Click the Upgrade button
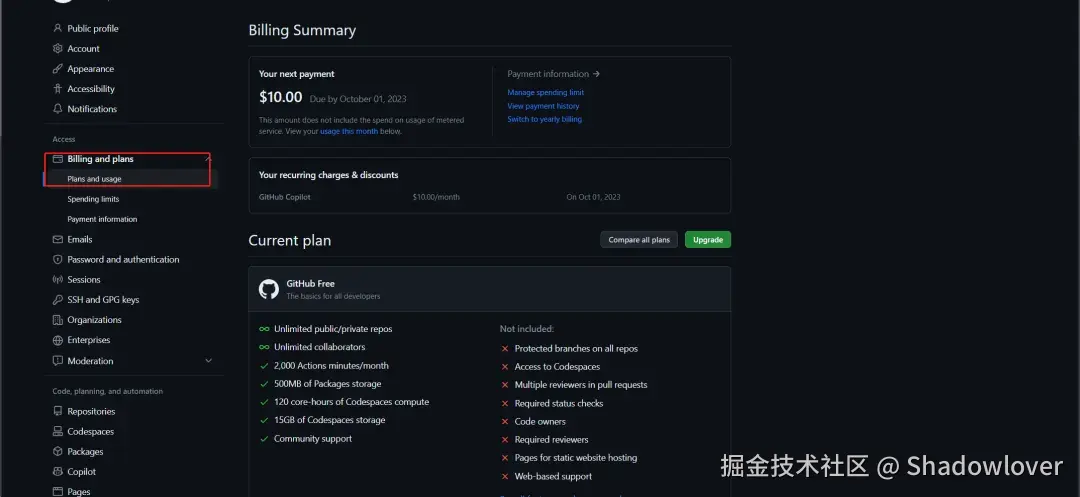The width and height of the screenshot is (1080, 497). tap(707, 240)
